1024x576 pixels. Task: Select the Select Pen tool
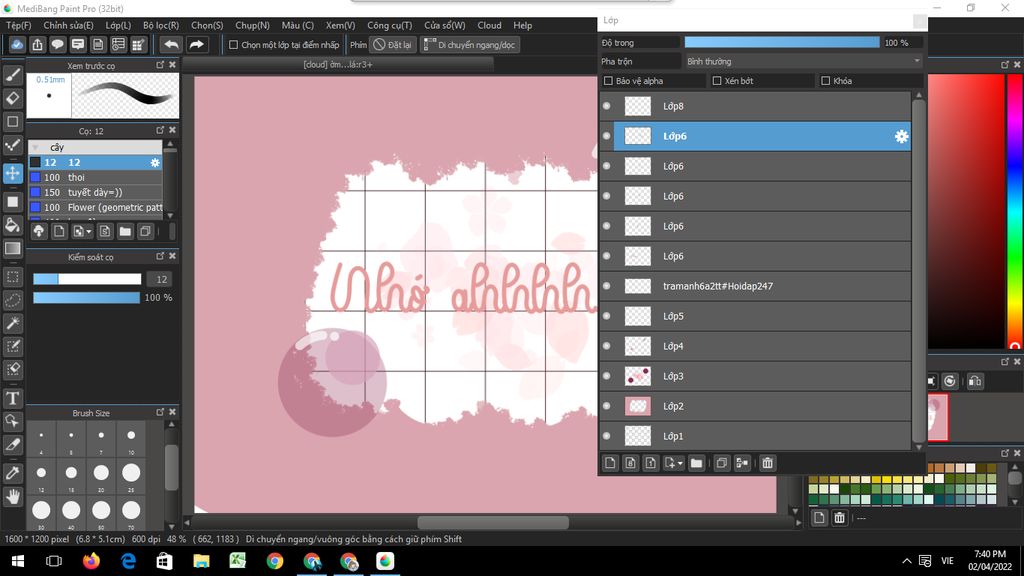(x=12, y=346)
